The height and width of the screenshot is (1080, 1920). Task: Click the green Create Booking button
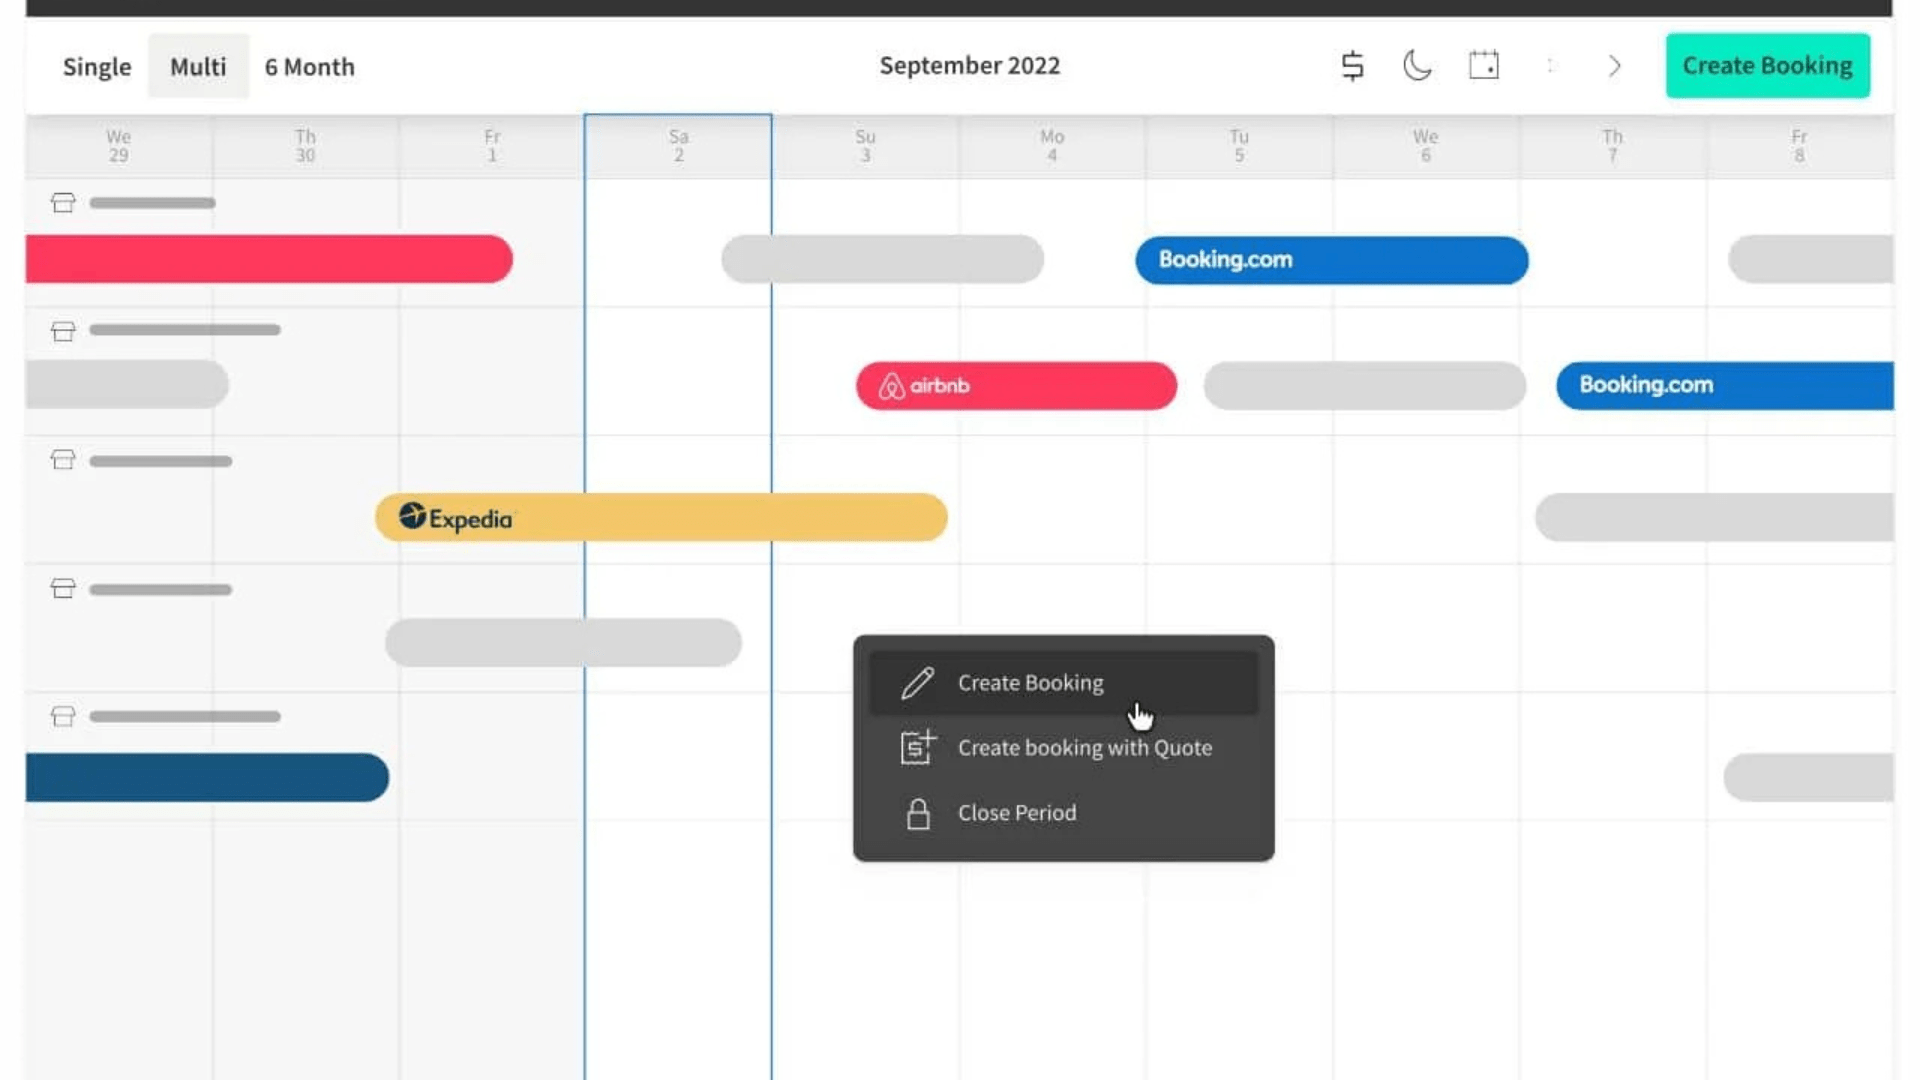[1767, 66]
